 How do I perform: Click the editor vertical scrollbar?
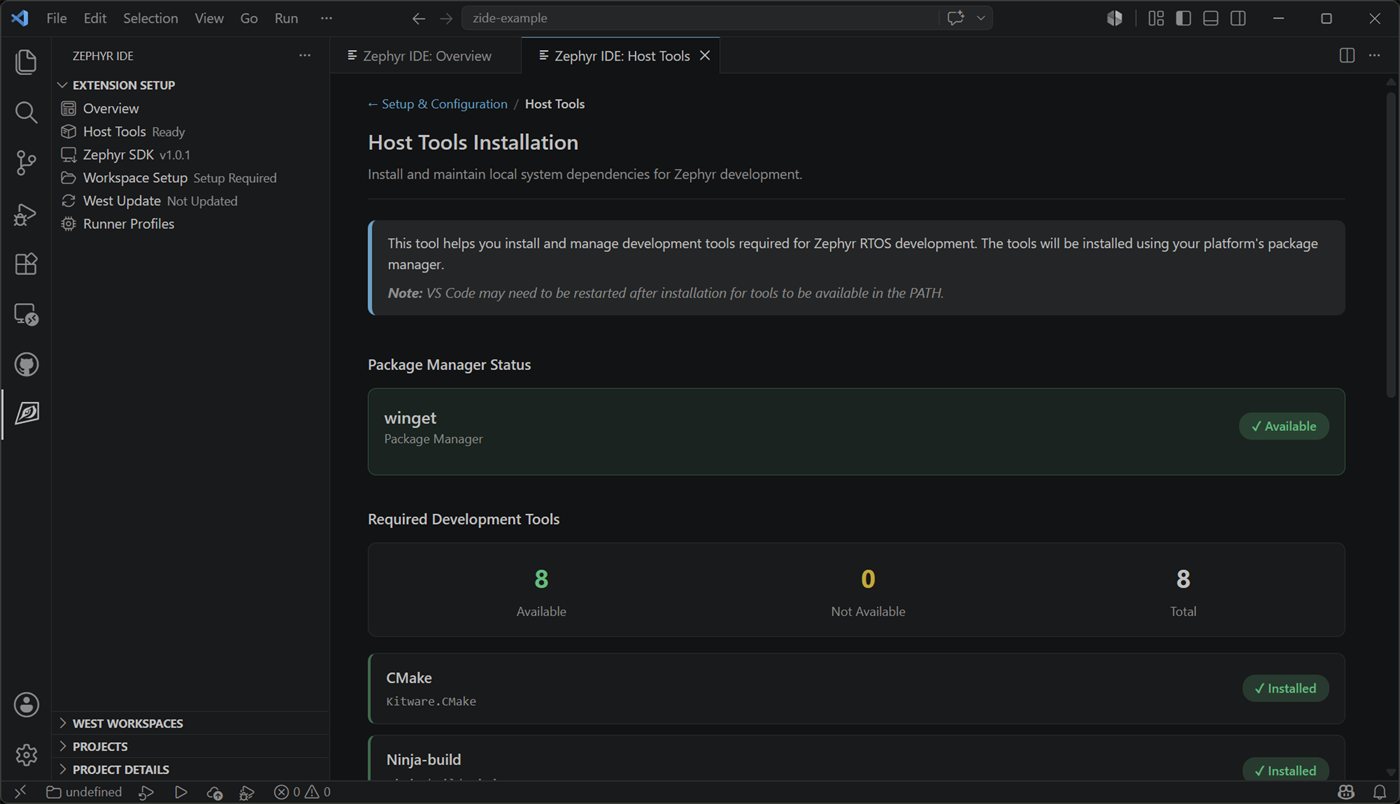click(x=1391, y=245)
